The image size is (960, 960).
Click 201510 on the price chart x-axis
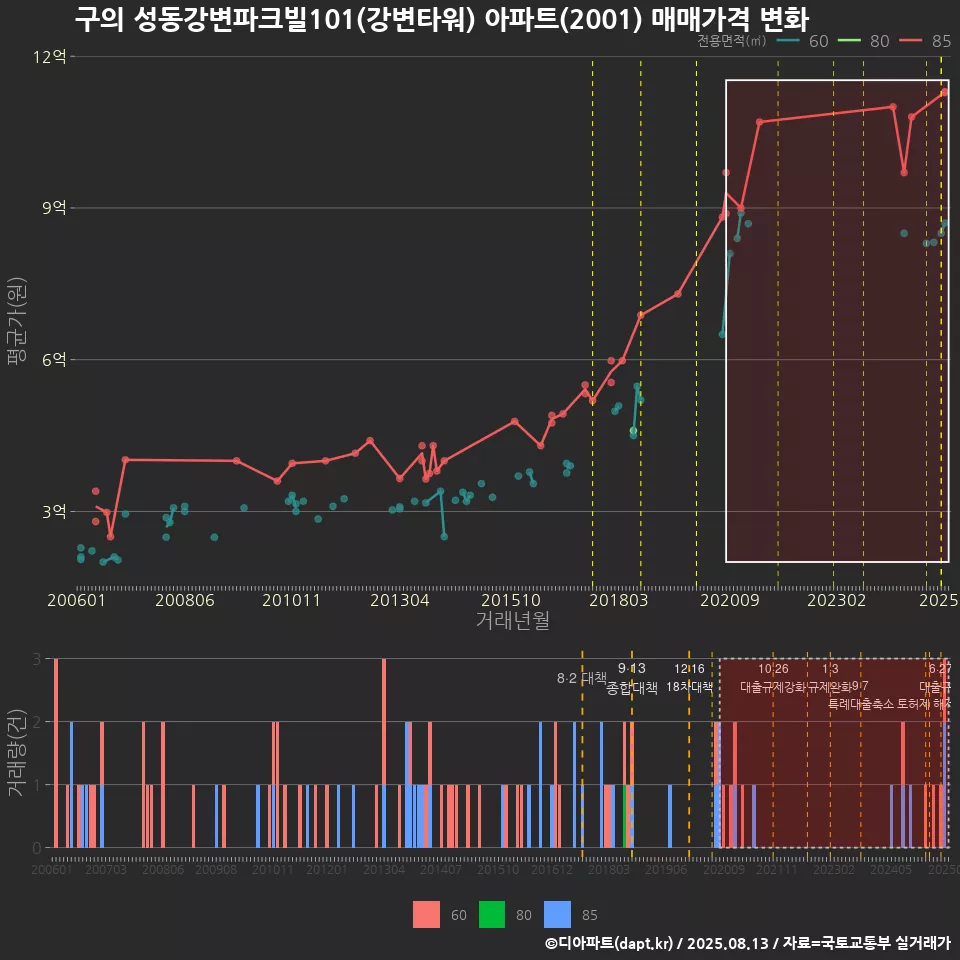(x=511, y=600)
